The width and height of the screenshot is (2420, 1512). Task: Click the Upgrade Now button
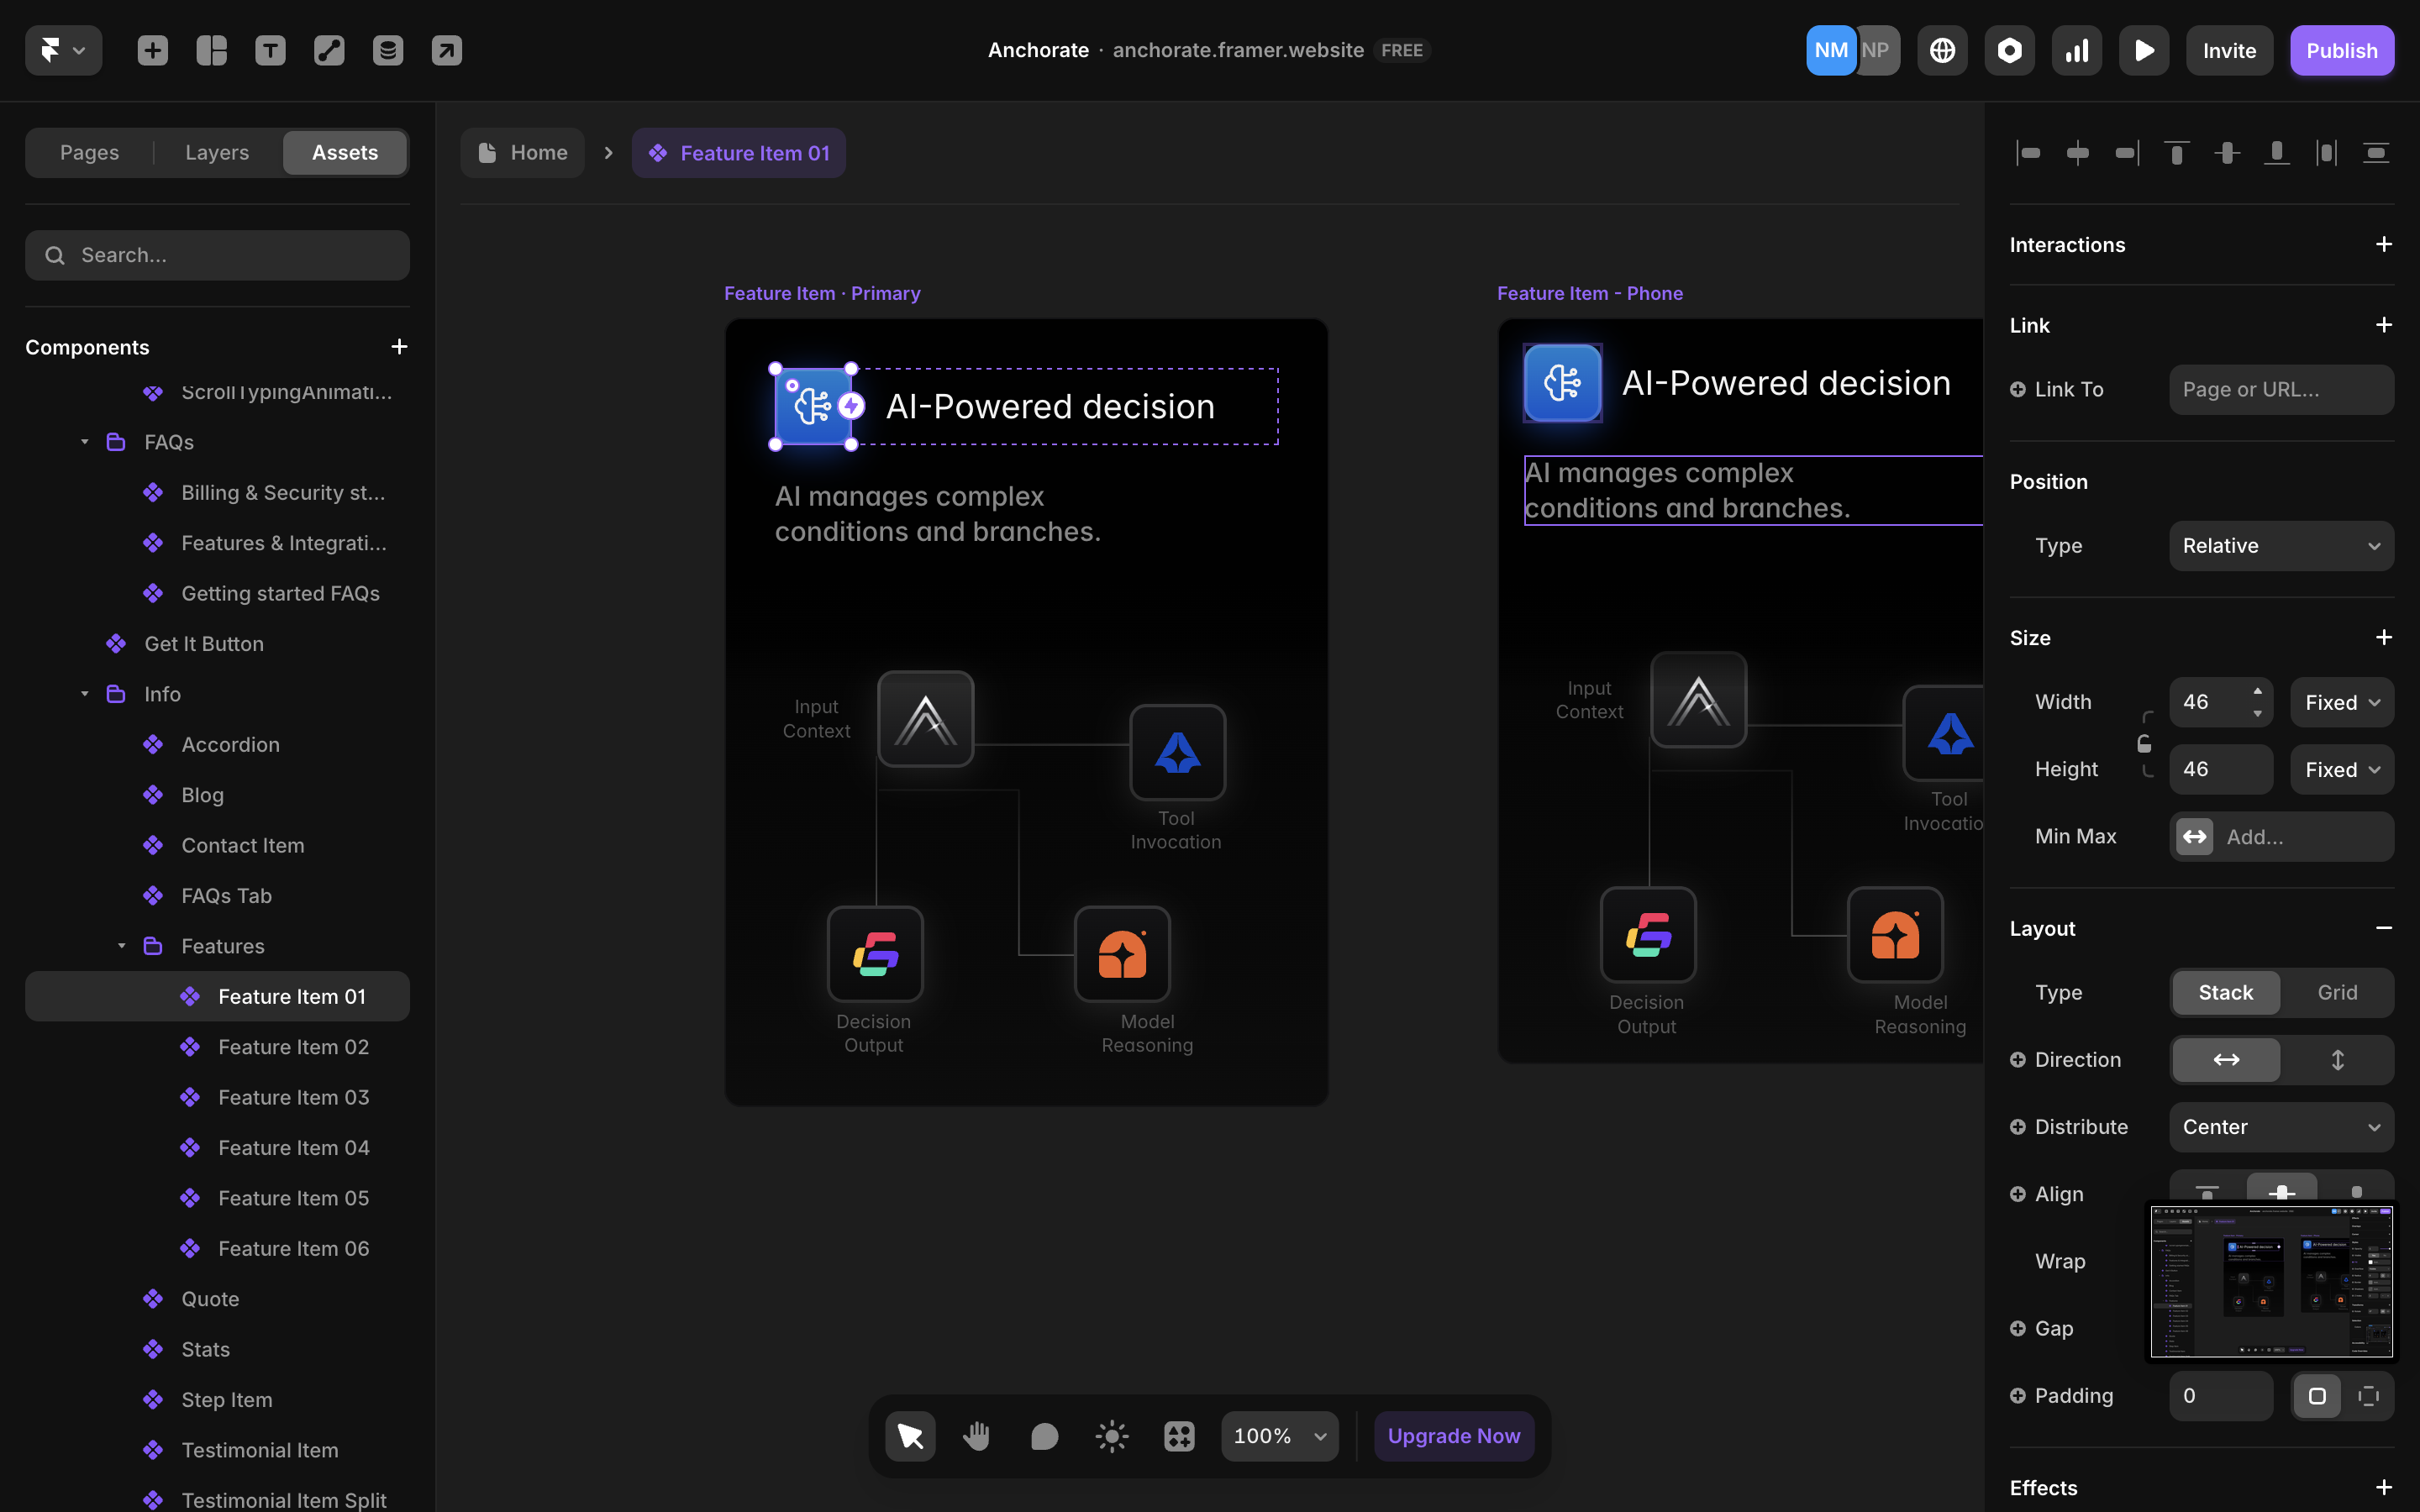1453,1436
